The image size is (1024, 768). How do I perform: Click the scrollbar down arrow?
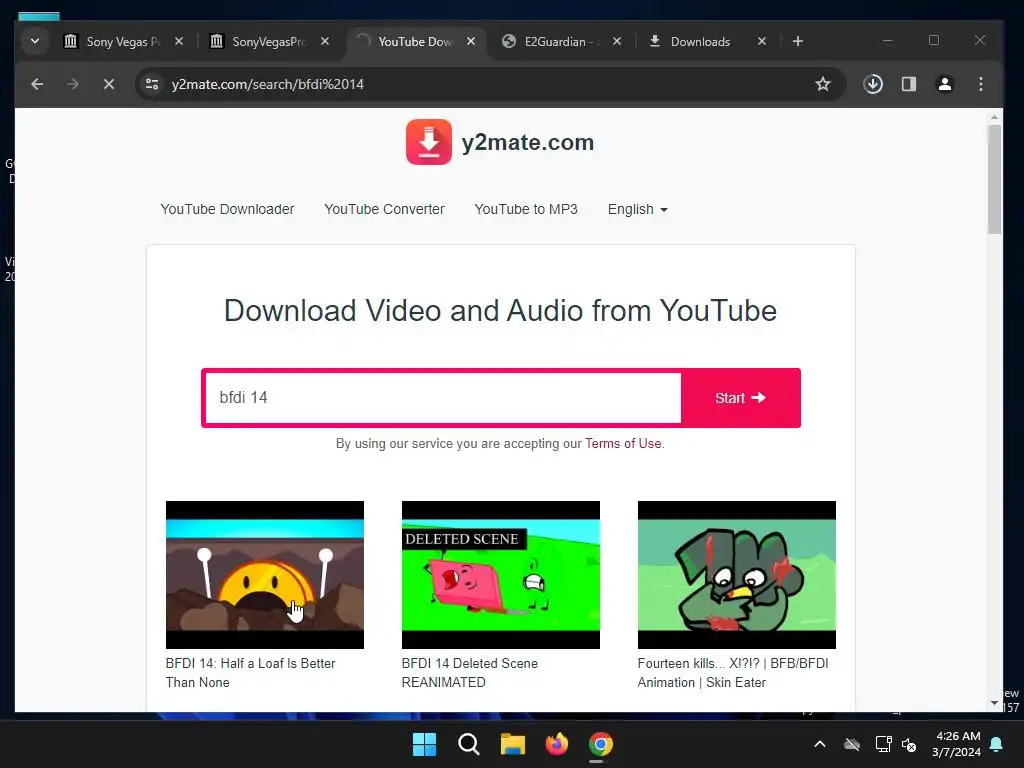[x=994, y=703]
